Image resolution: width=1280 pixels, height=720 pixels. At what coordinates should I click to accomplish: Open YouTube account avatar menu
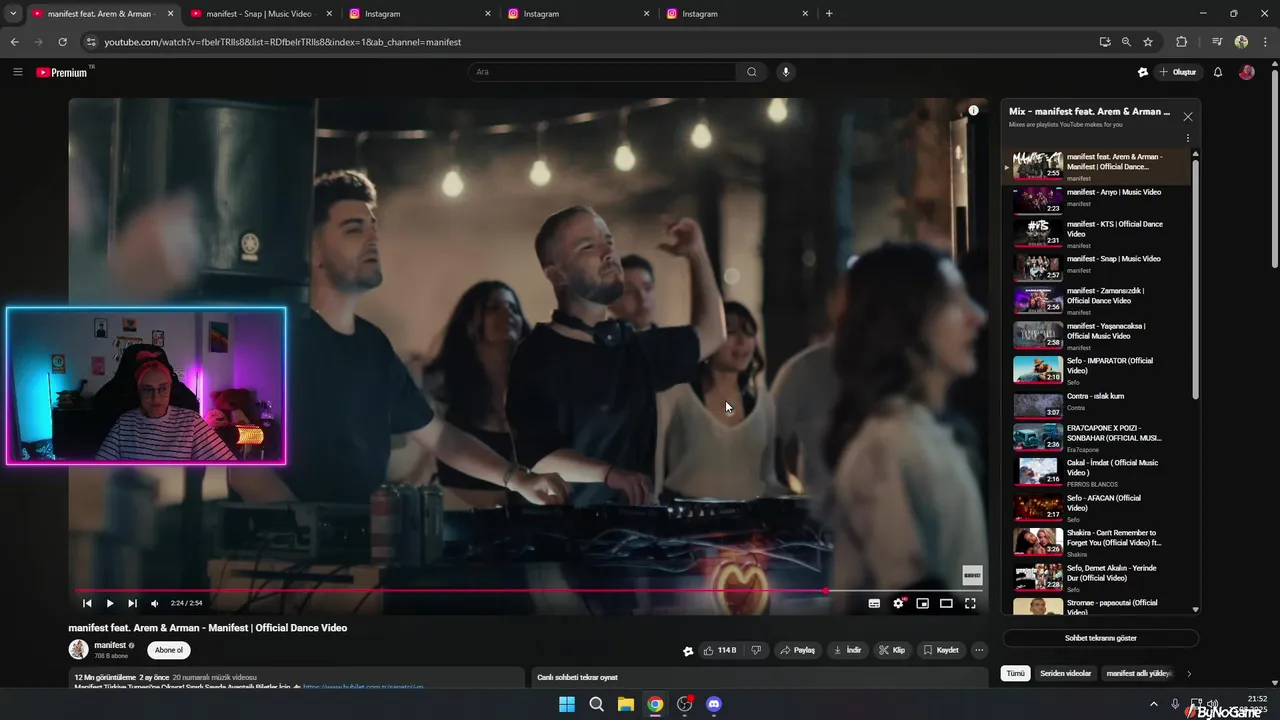click(x=1246, y=72)
